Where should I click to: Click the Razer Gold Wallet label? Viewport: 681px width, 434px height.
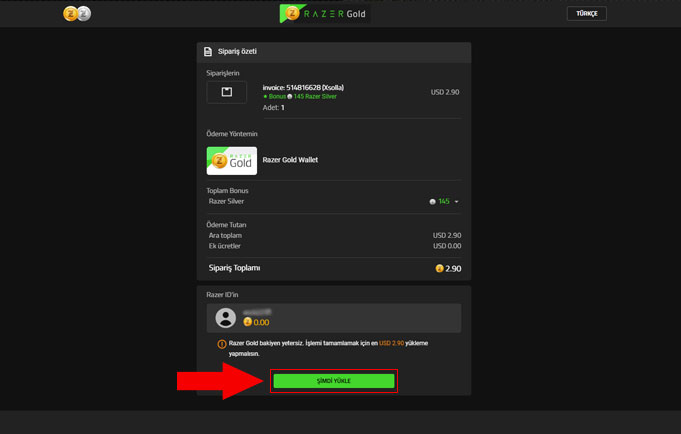click(290, 160)
